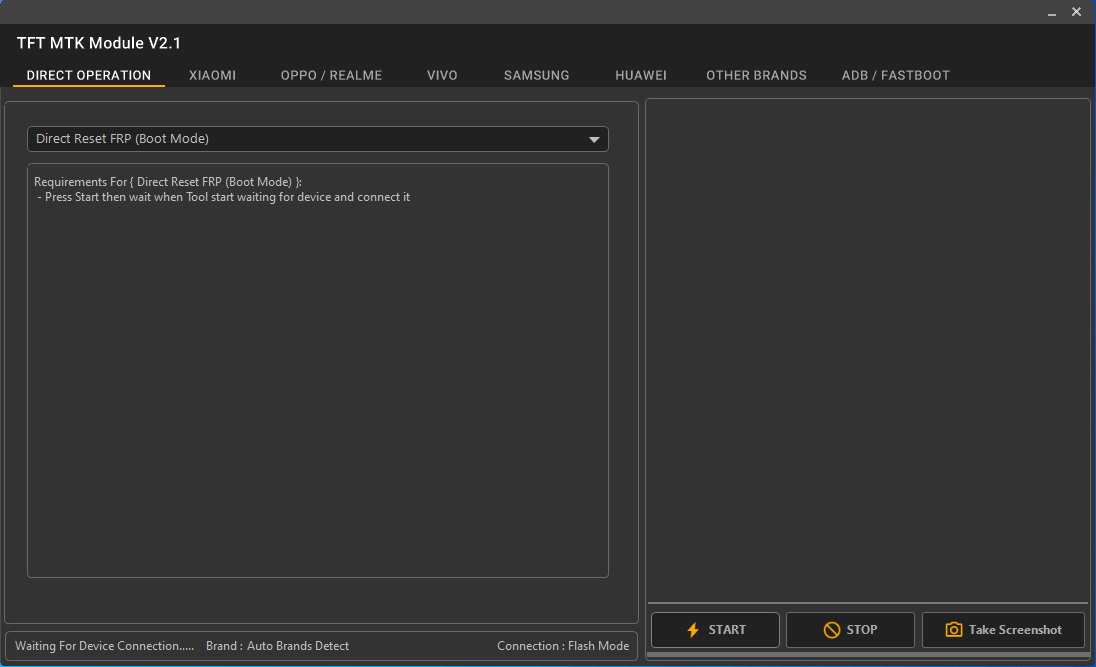Switch to the SAMSUNG tab

536,75
